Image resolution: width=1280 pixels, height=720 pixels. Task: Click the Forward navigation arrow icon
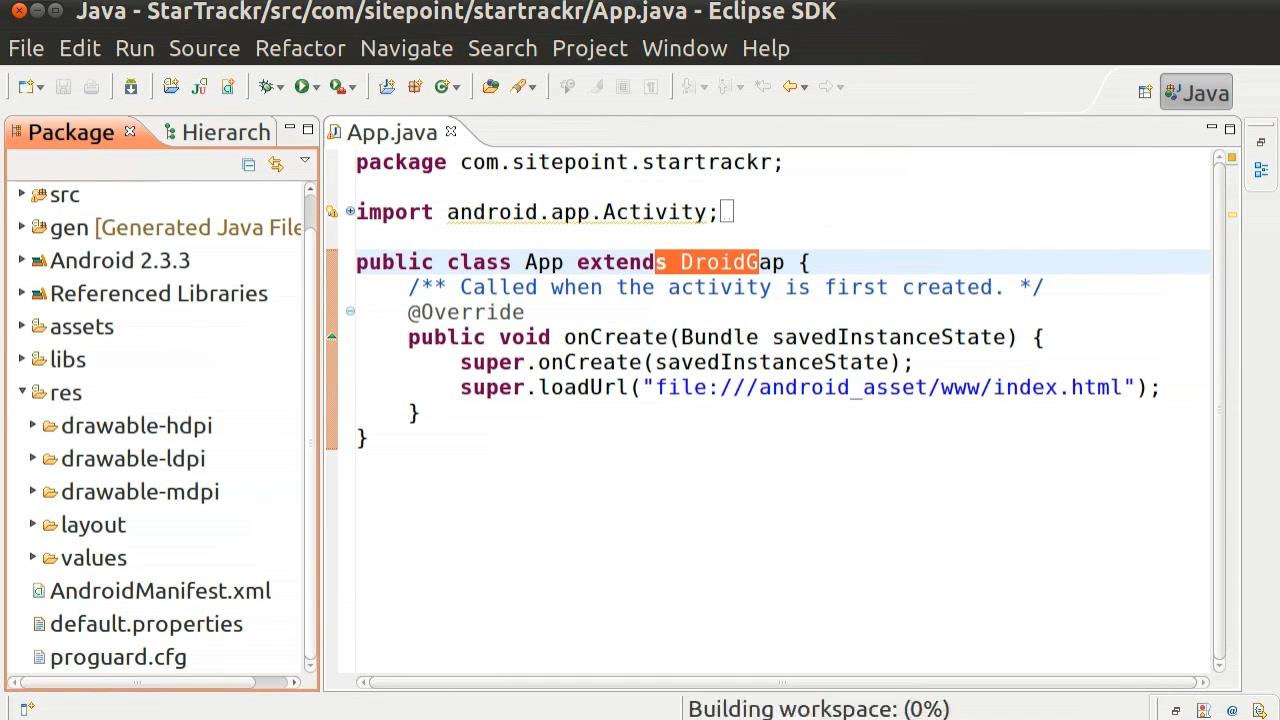click(x=826, y=87)
